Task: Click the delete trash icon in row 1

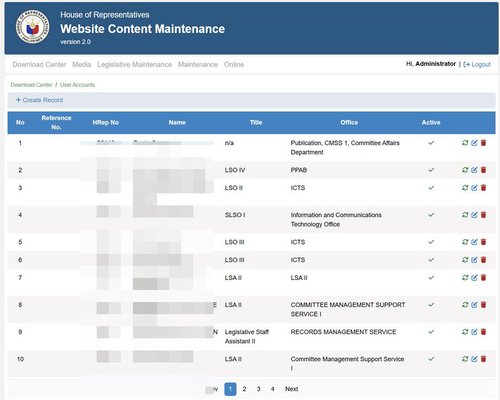Action: pos(483,143)
